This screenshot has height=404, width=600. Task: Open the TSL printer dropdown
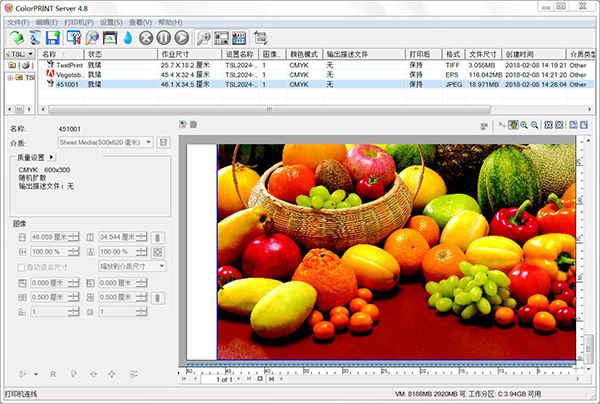(x=30, y=56)
